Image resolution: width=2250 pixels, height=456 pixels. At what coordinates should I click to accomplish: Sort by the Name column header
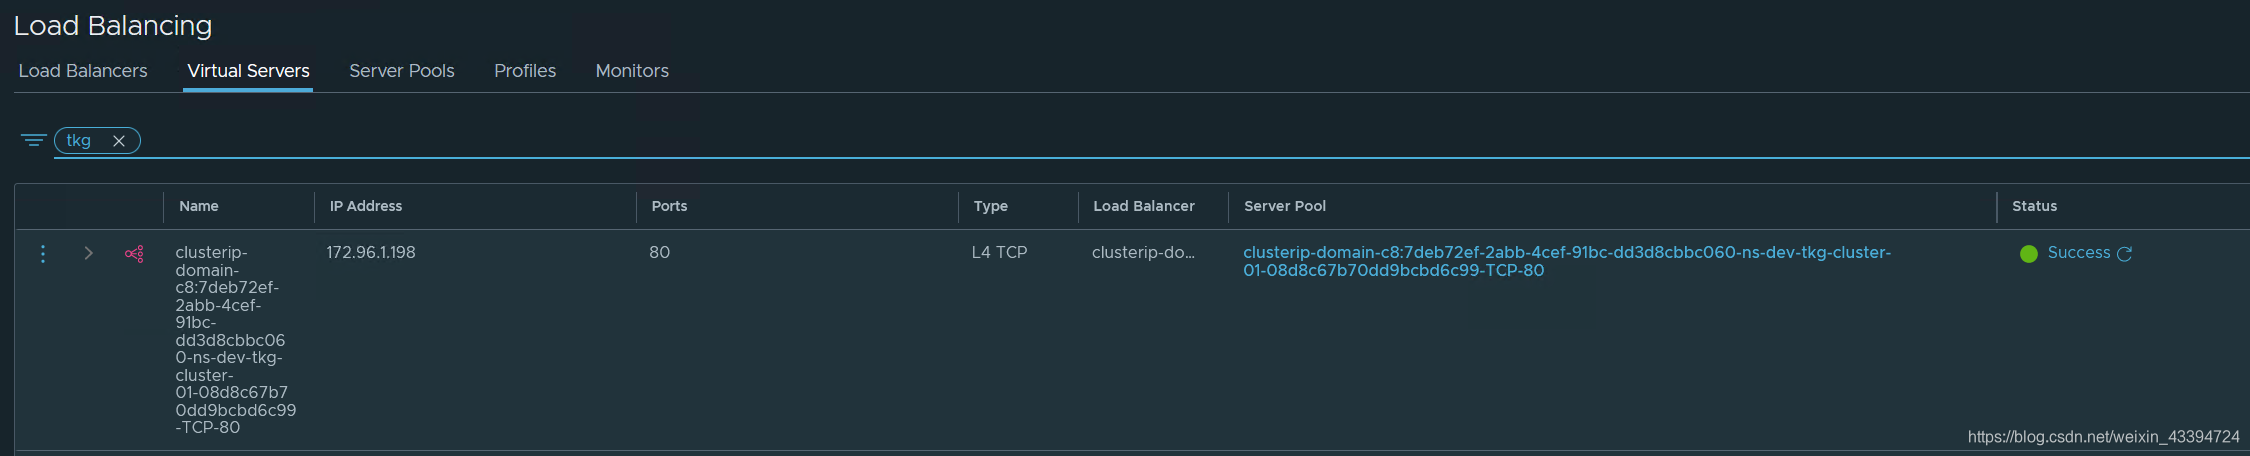(x=199, y=206)
